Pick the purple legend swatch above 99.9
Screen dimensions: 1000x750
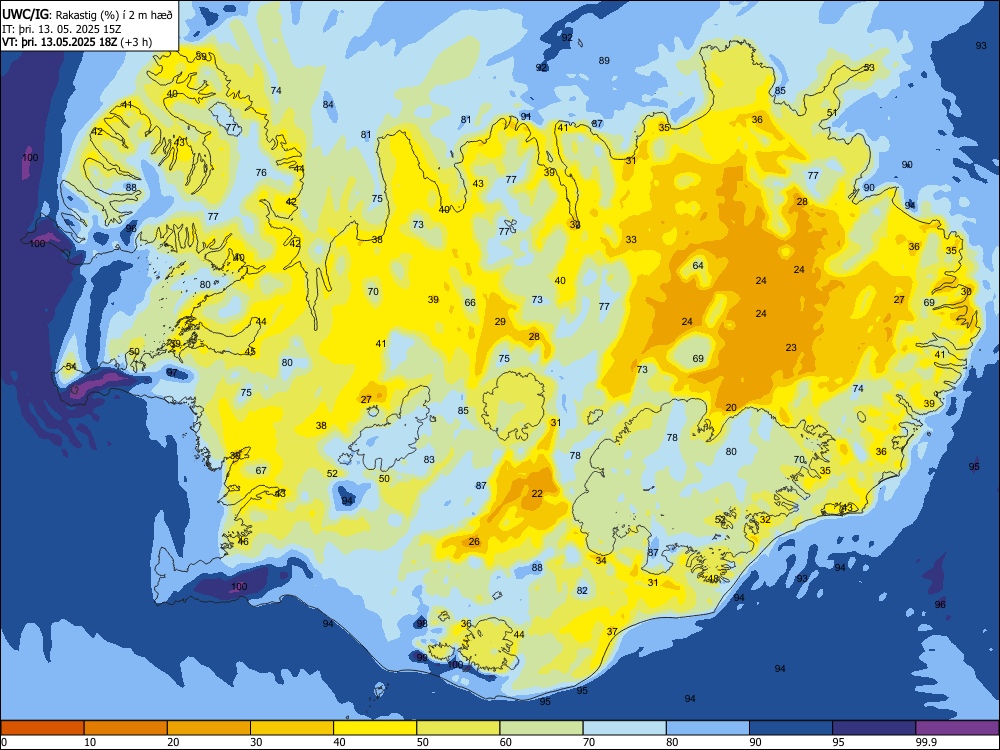pos(957,728)
